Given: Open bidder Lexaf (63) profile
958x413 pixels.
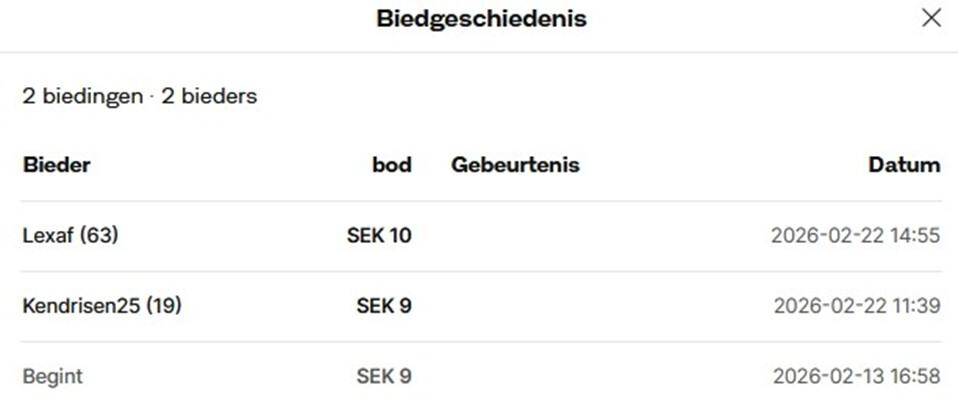Looking at the screenshot, I should [x=70, y=236].
